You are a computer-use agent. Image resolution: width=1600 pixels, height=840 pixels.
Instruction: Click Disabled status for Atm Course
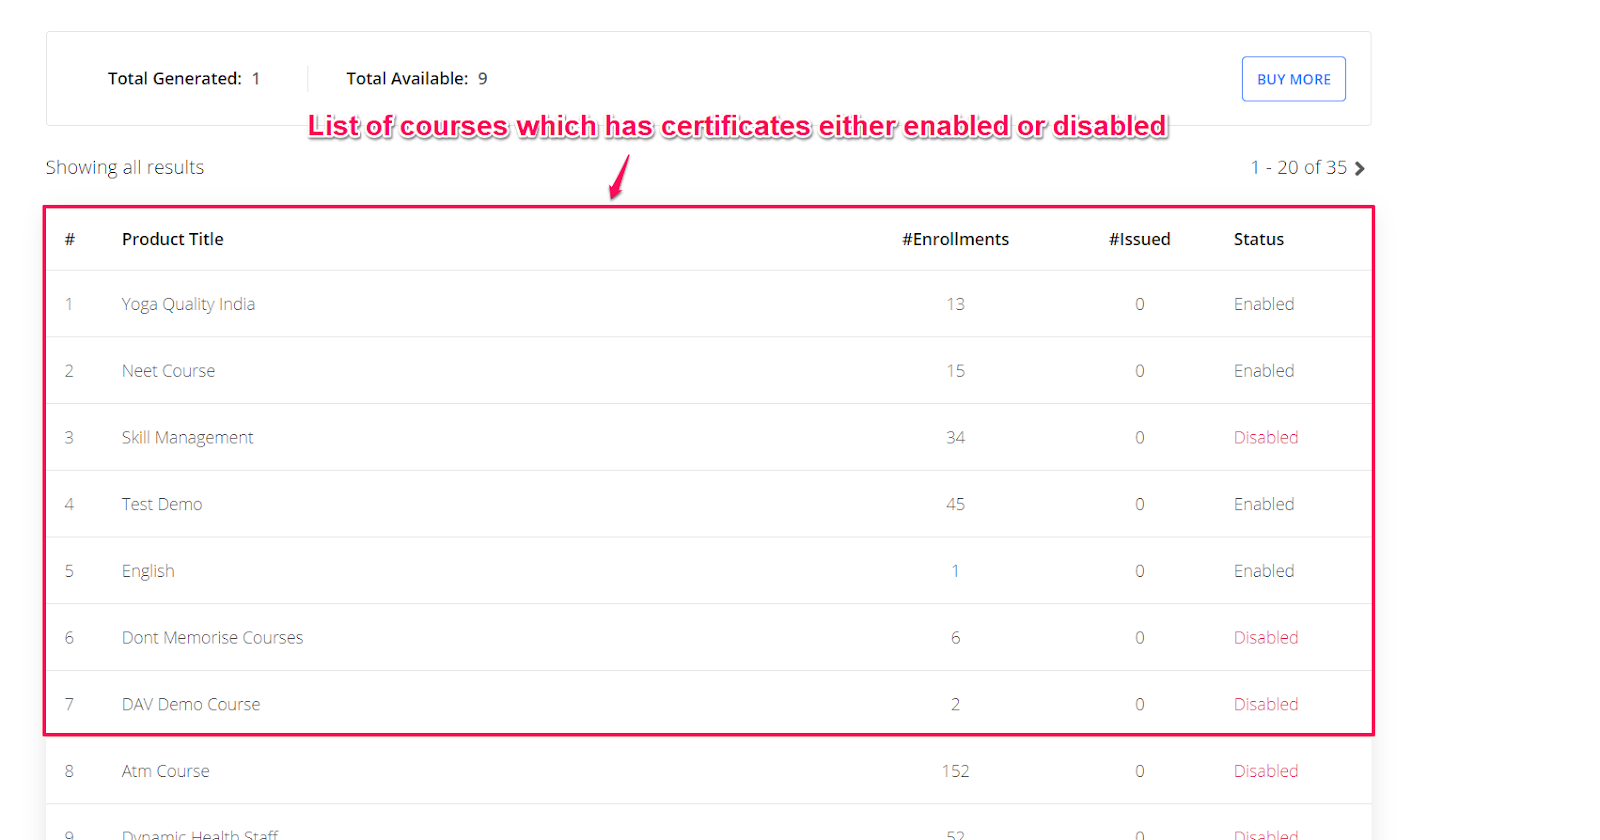(1266, 771)
